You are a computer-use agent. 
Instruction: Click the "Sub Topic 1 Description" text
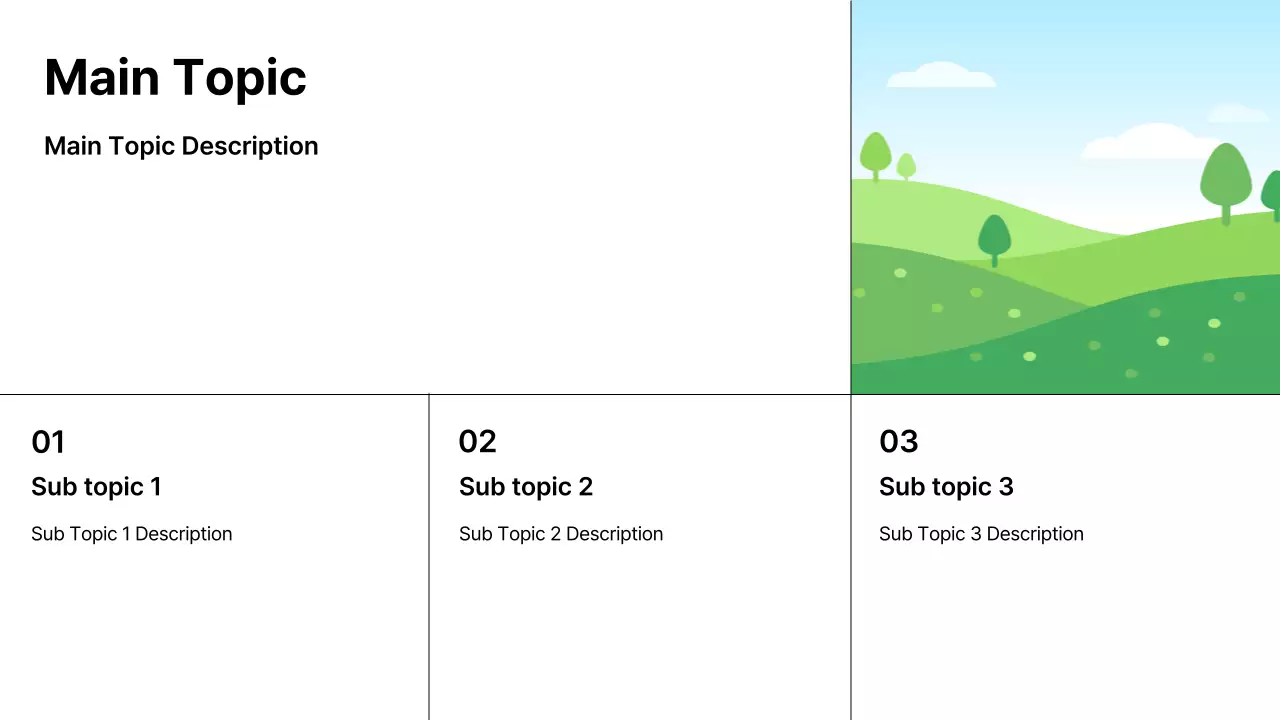[131, 534]
